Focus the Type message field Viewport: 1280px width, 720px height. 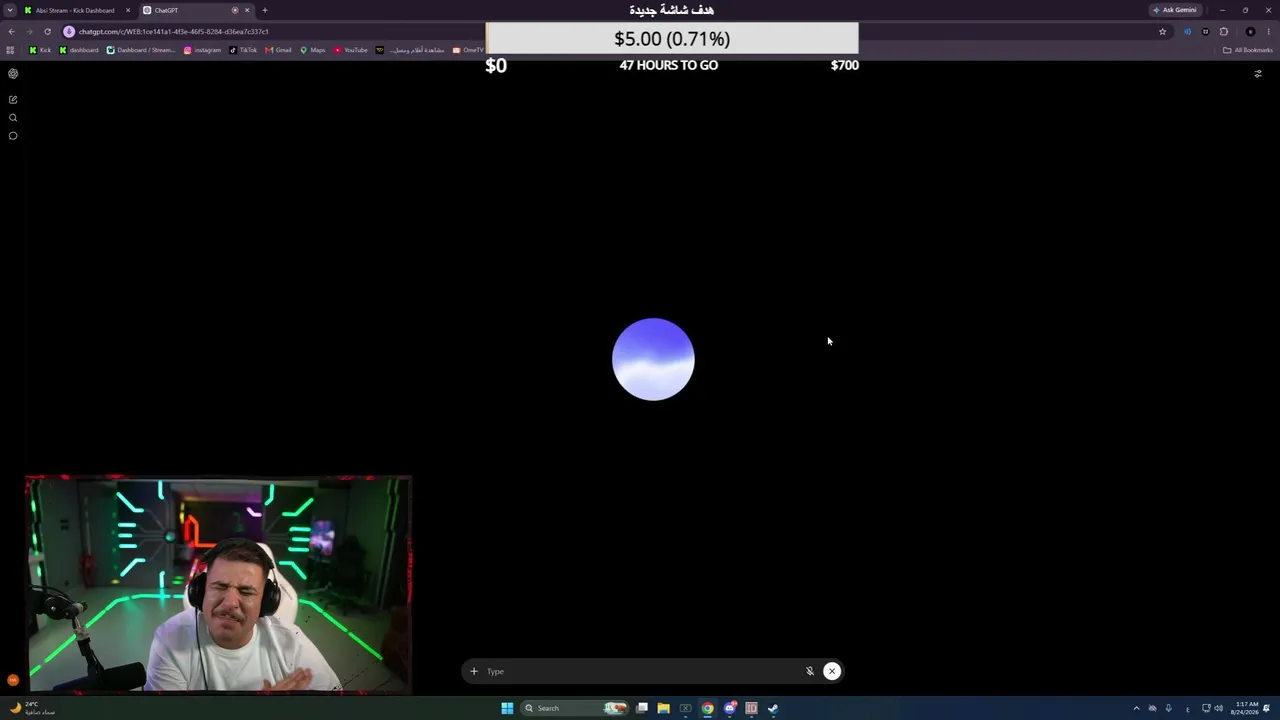(640, 671)
